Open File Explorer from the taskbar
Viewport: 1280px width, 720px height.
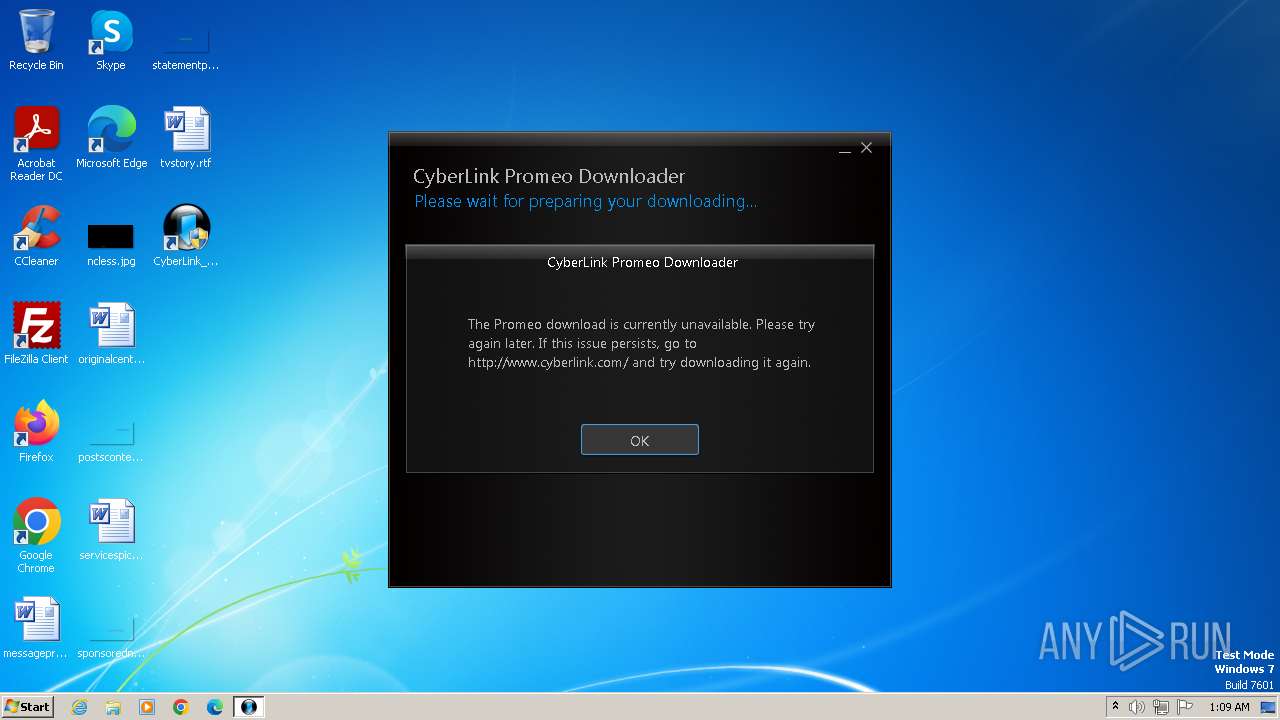click(x=113, y=707)
